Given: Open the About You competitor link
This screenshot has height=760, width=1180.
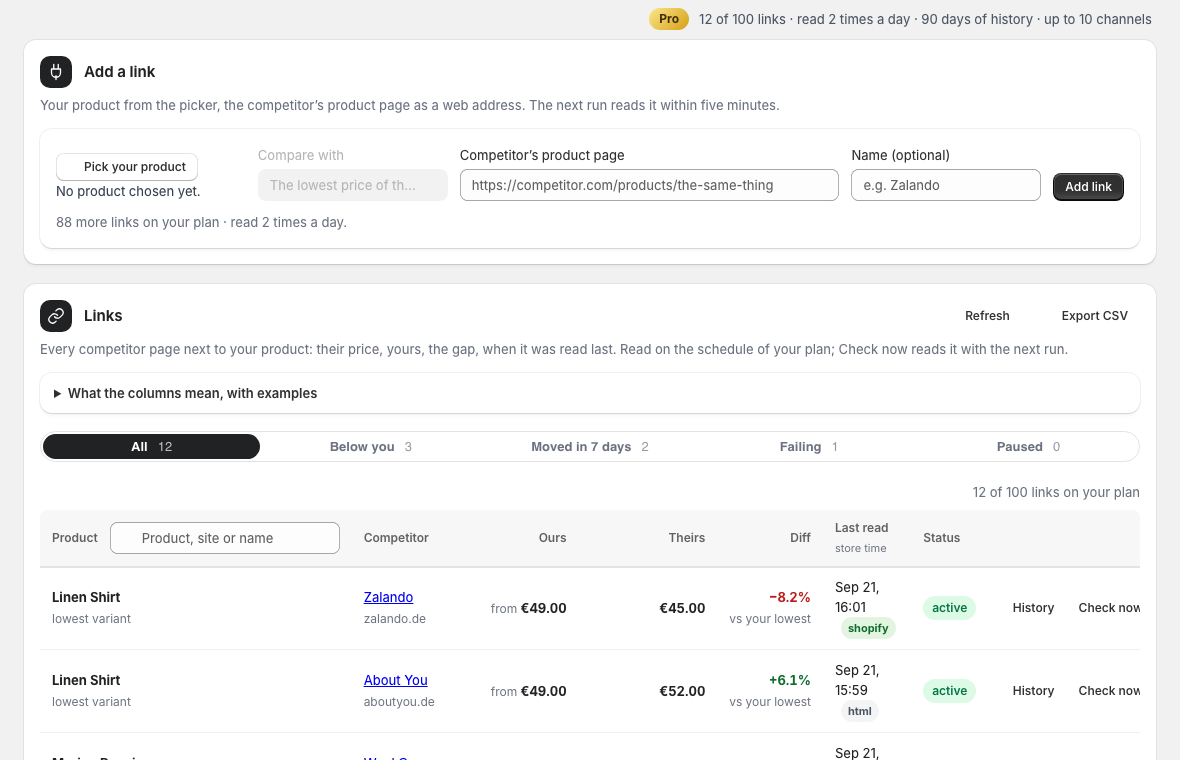Looking at the screenshot, I should coord(396,680).
